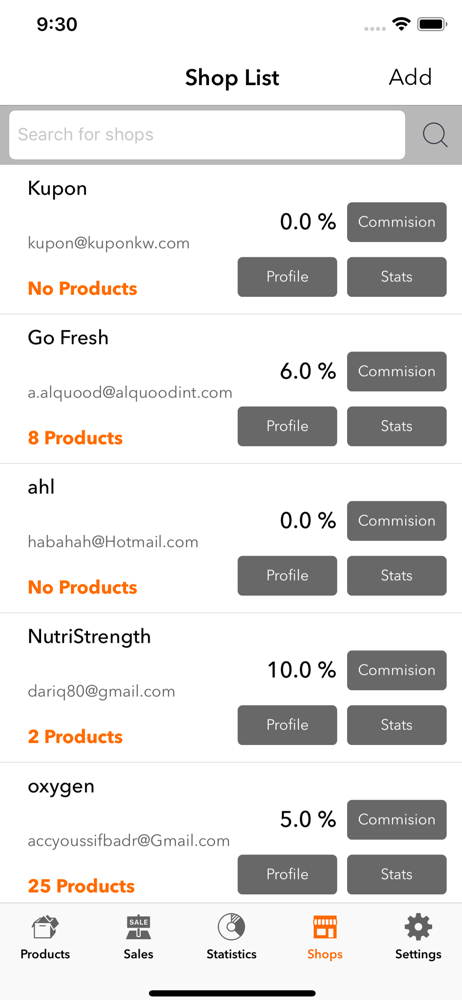Viewport: 462px width, 1000px height.
Task: Open the Products tab box icon
Action: point(45,929)
